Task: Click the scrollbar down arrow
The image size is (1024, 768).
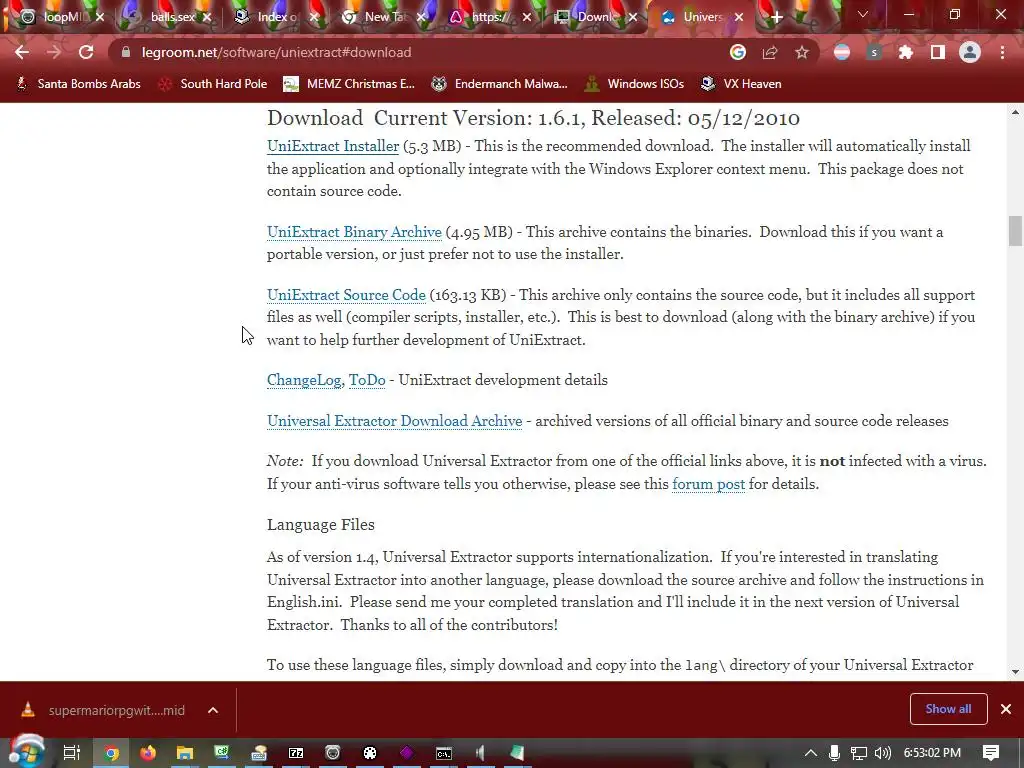Action: [x=1015, y=672]
